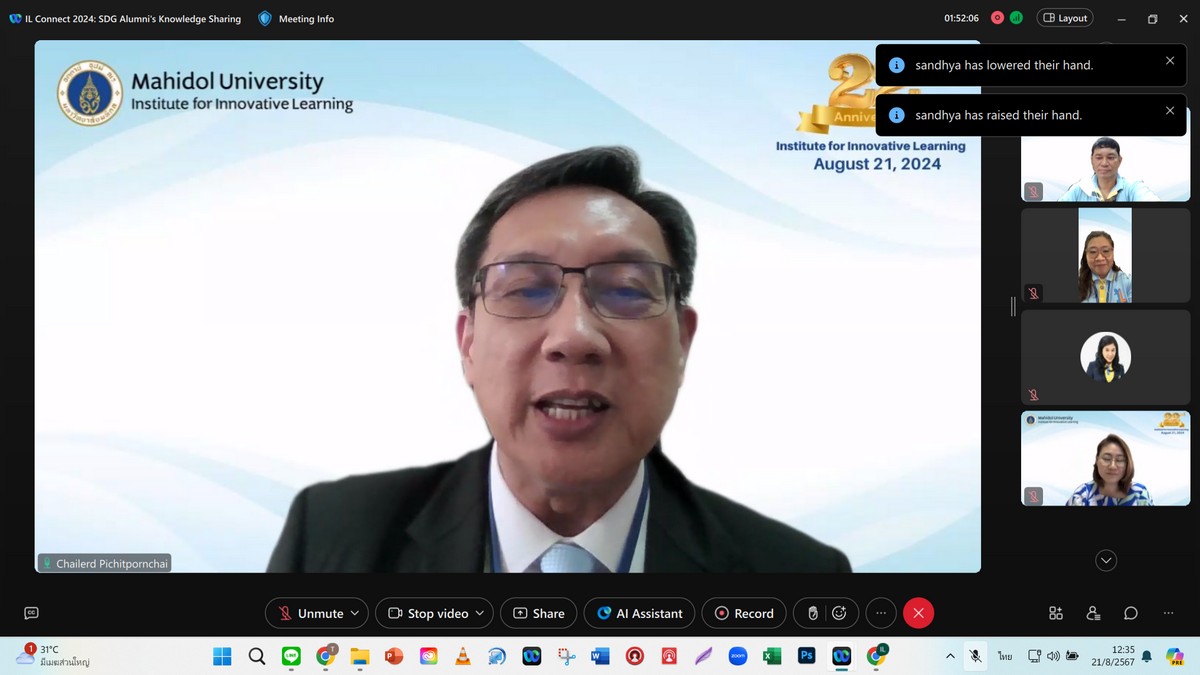
Task: Click the green network quality indicator
Action: point(1016,18)
